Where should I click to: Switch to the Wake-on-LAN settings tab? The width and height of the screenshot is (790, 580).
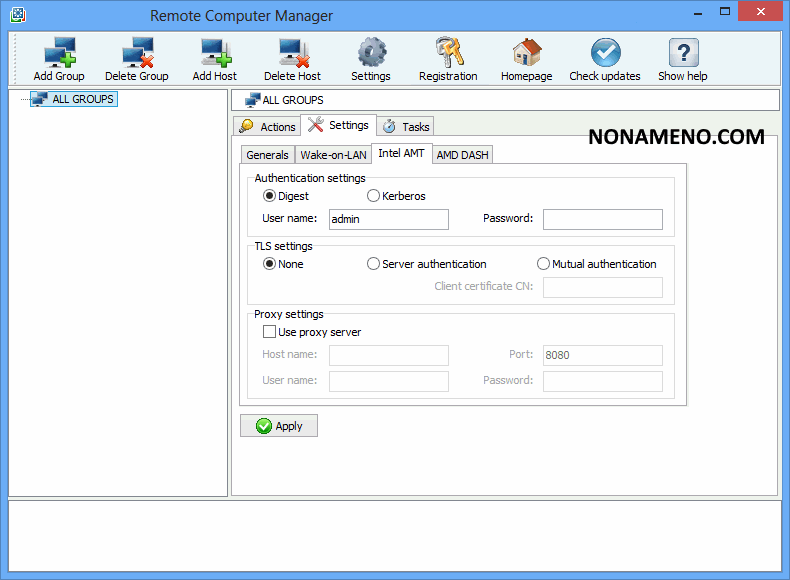pyautogui.click(x=333, y=155)
